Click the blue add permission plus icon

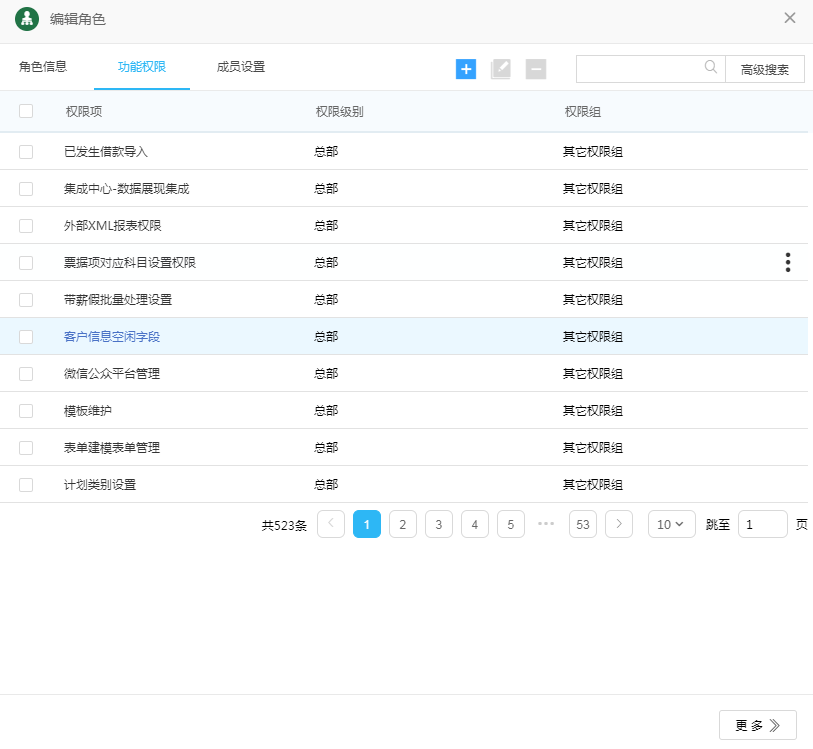click(466, 69)
